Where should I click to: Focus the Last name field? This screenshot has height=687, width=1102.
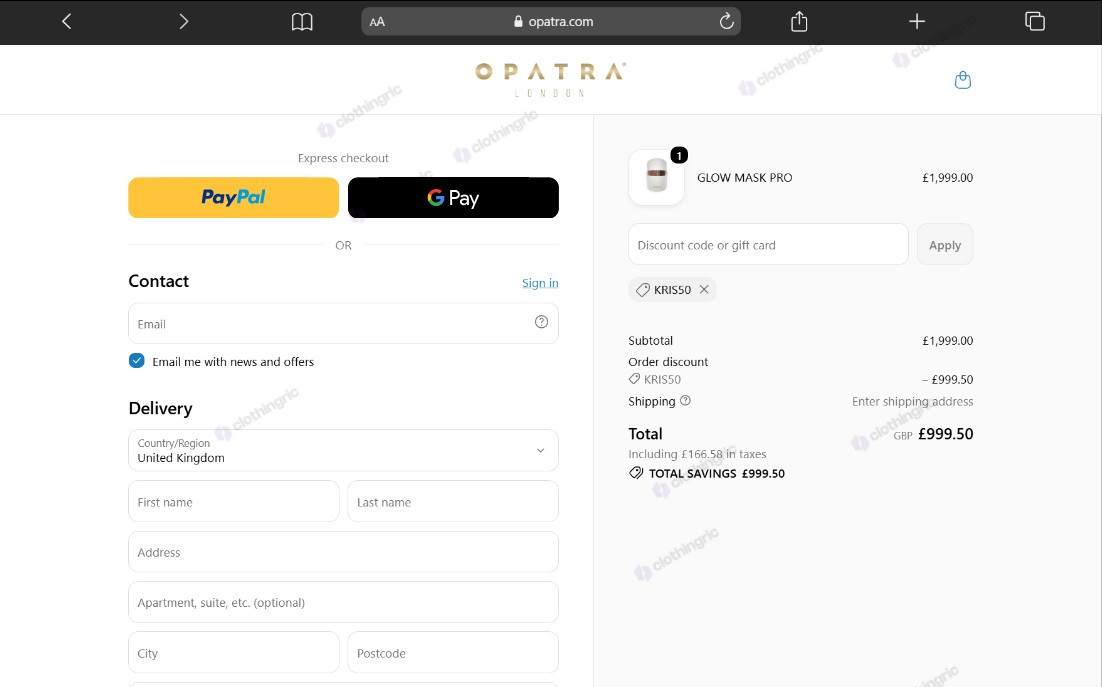(x=453, y=502)
